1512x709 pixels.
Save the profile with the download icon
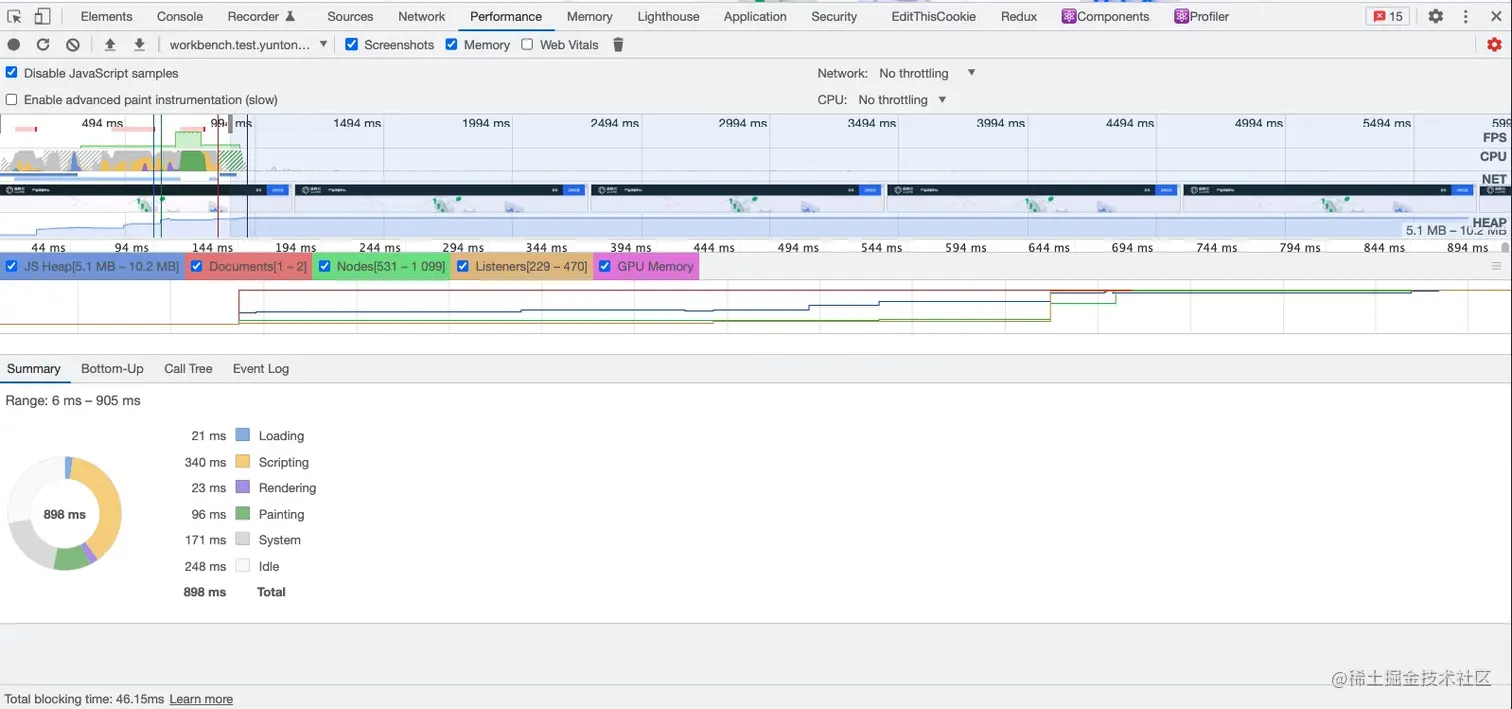tap(139, 45)
